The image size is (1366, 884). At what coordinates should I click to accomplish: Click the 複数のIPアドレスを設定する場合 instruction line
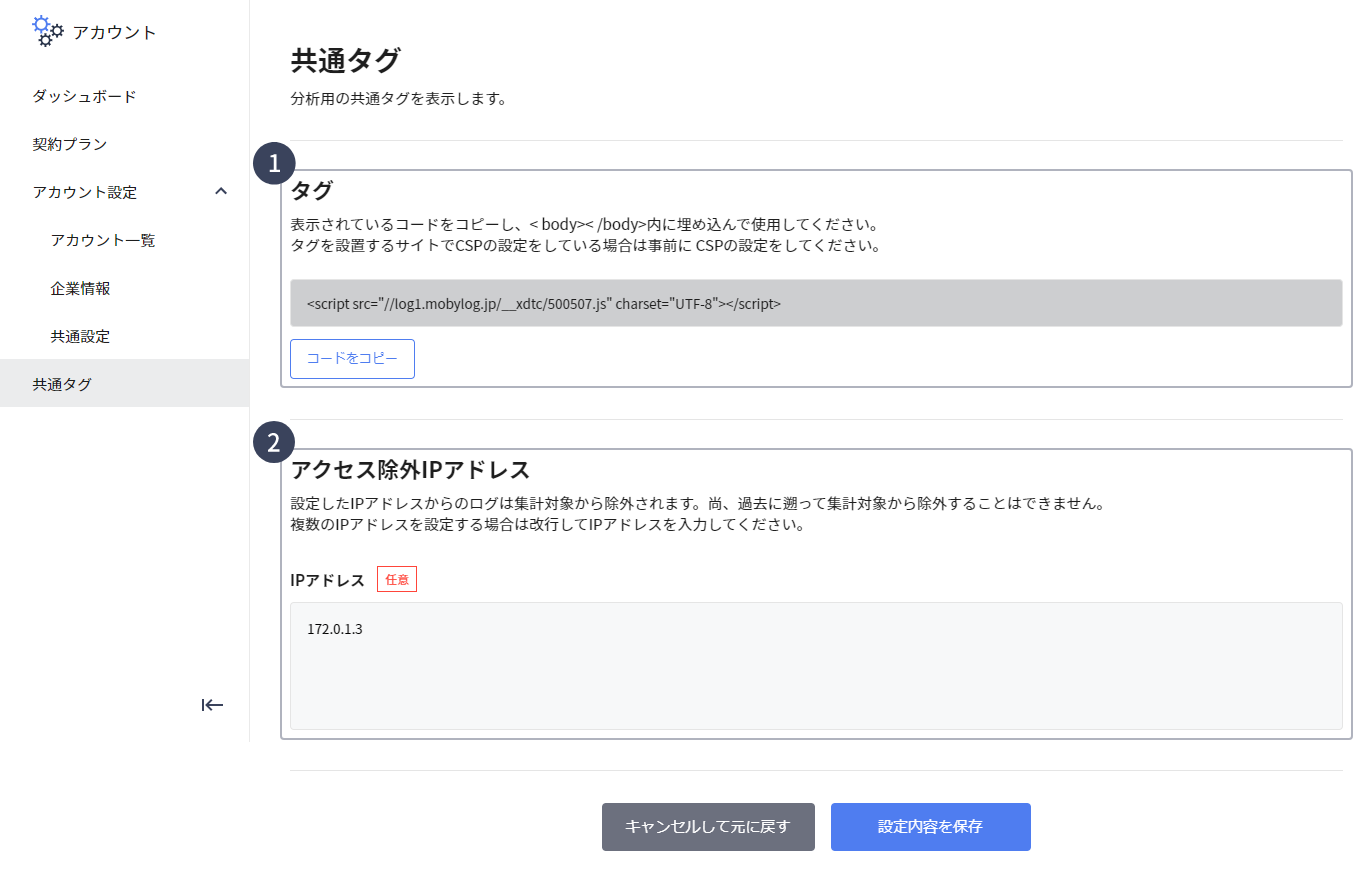(x=547, y=524)
